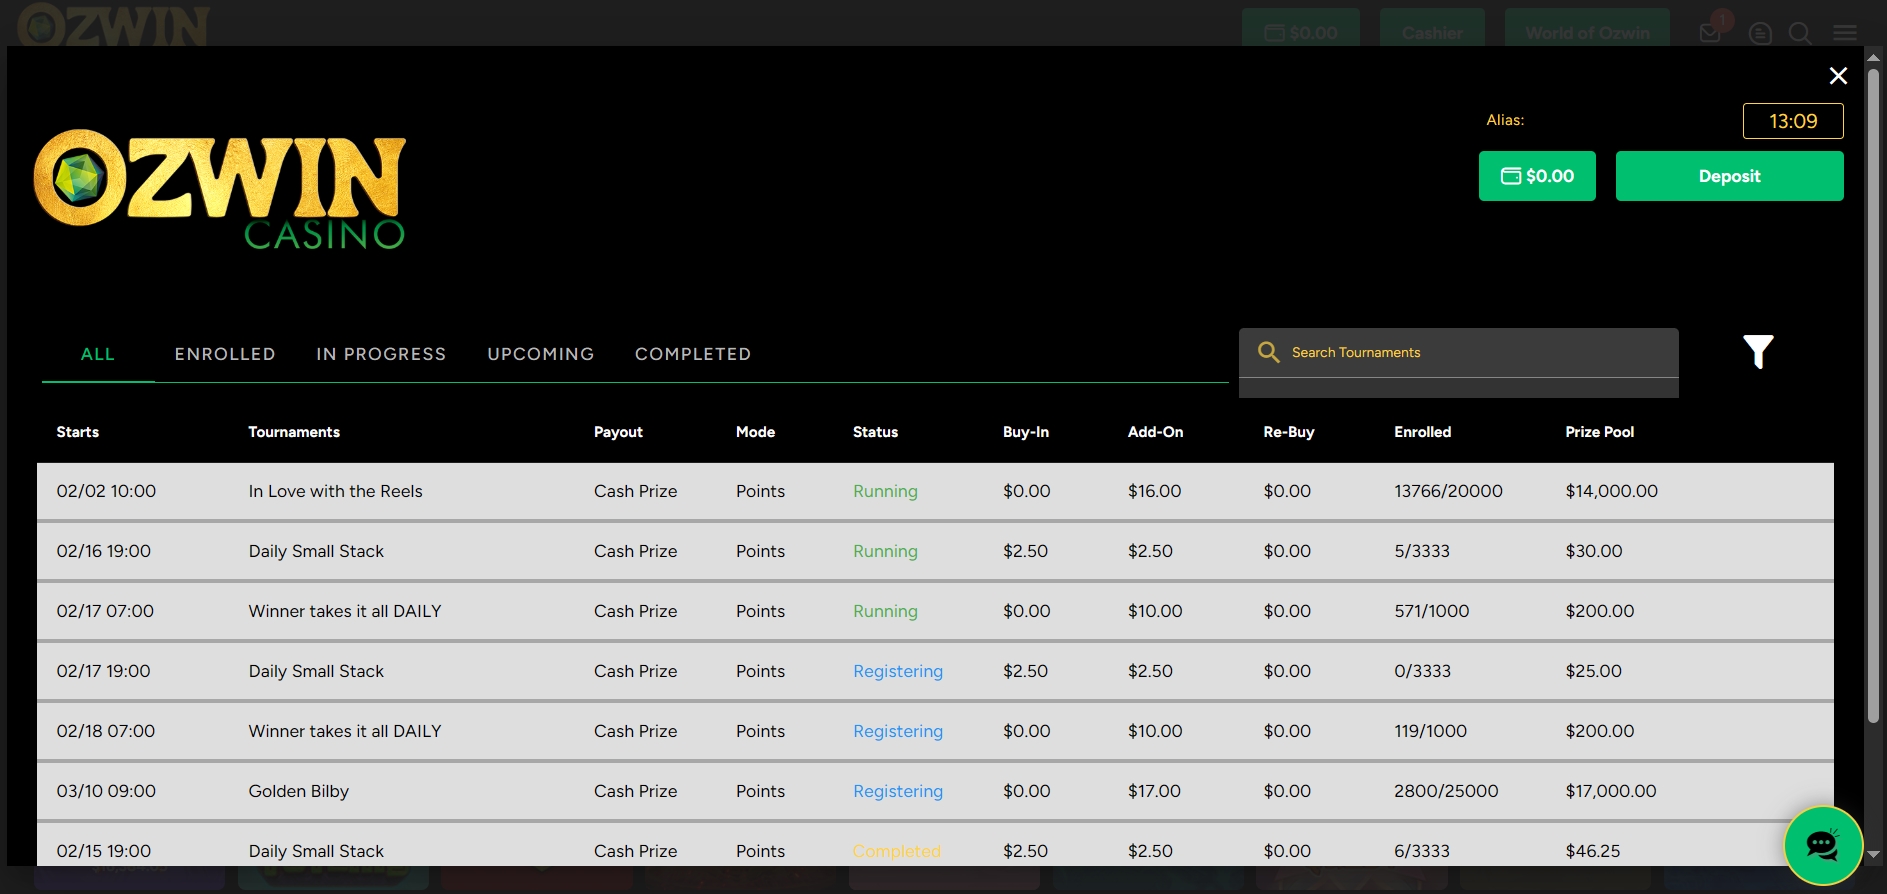This screenshot has width=1887, height=894.
Task: Open the live chat bubble icon
Action: pos(1823,845)
